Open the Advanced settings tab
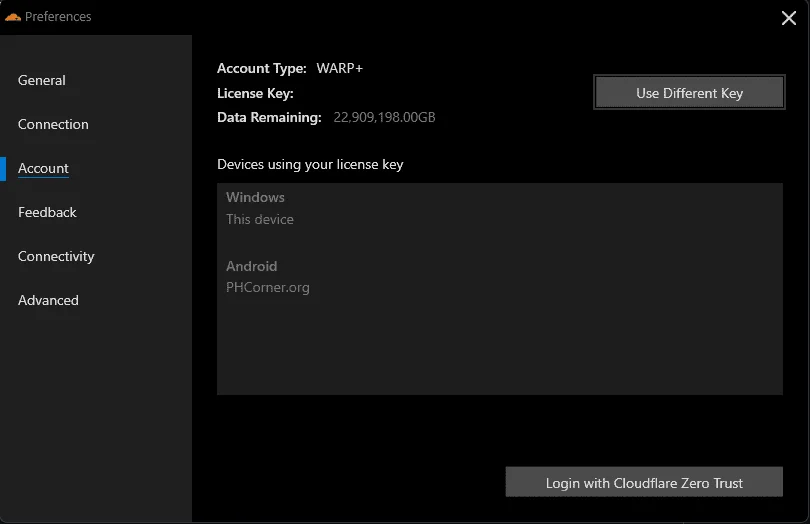The height and width of the screenshot is (524, 810). click(49, 300)
